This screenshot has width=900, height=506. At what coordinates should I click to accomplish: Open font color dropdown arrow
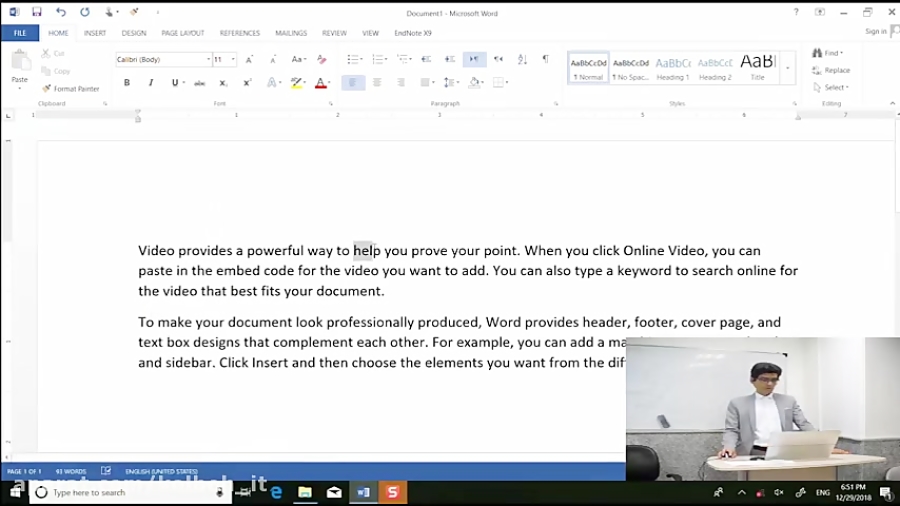[x=329, y=83]
